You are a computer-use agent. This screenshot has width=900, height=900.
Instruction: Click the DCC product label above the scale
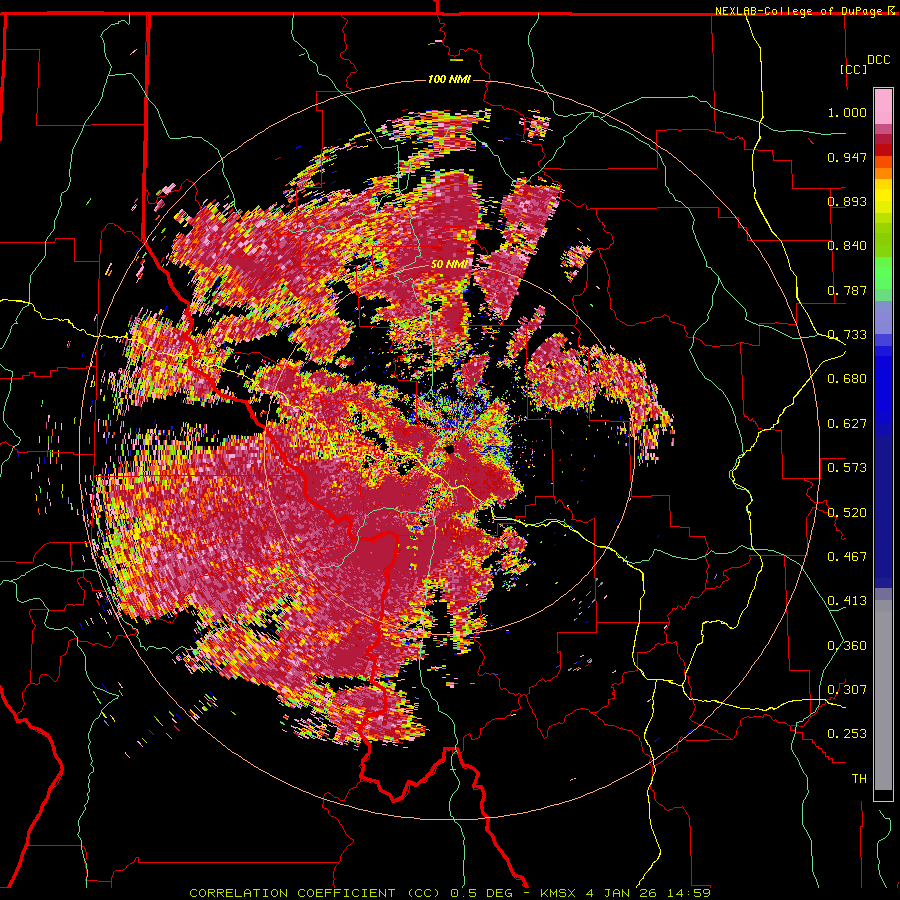878,59
